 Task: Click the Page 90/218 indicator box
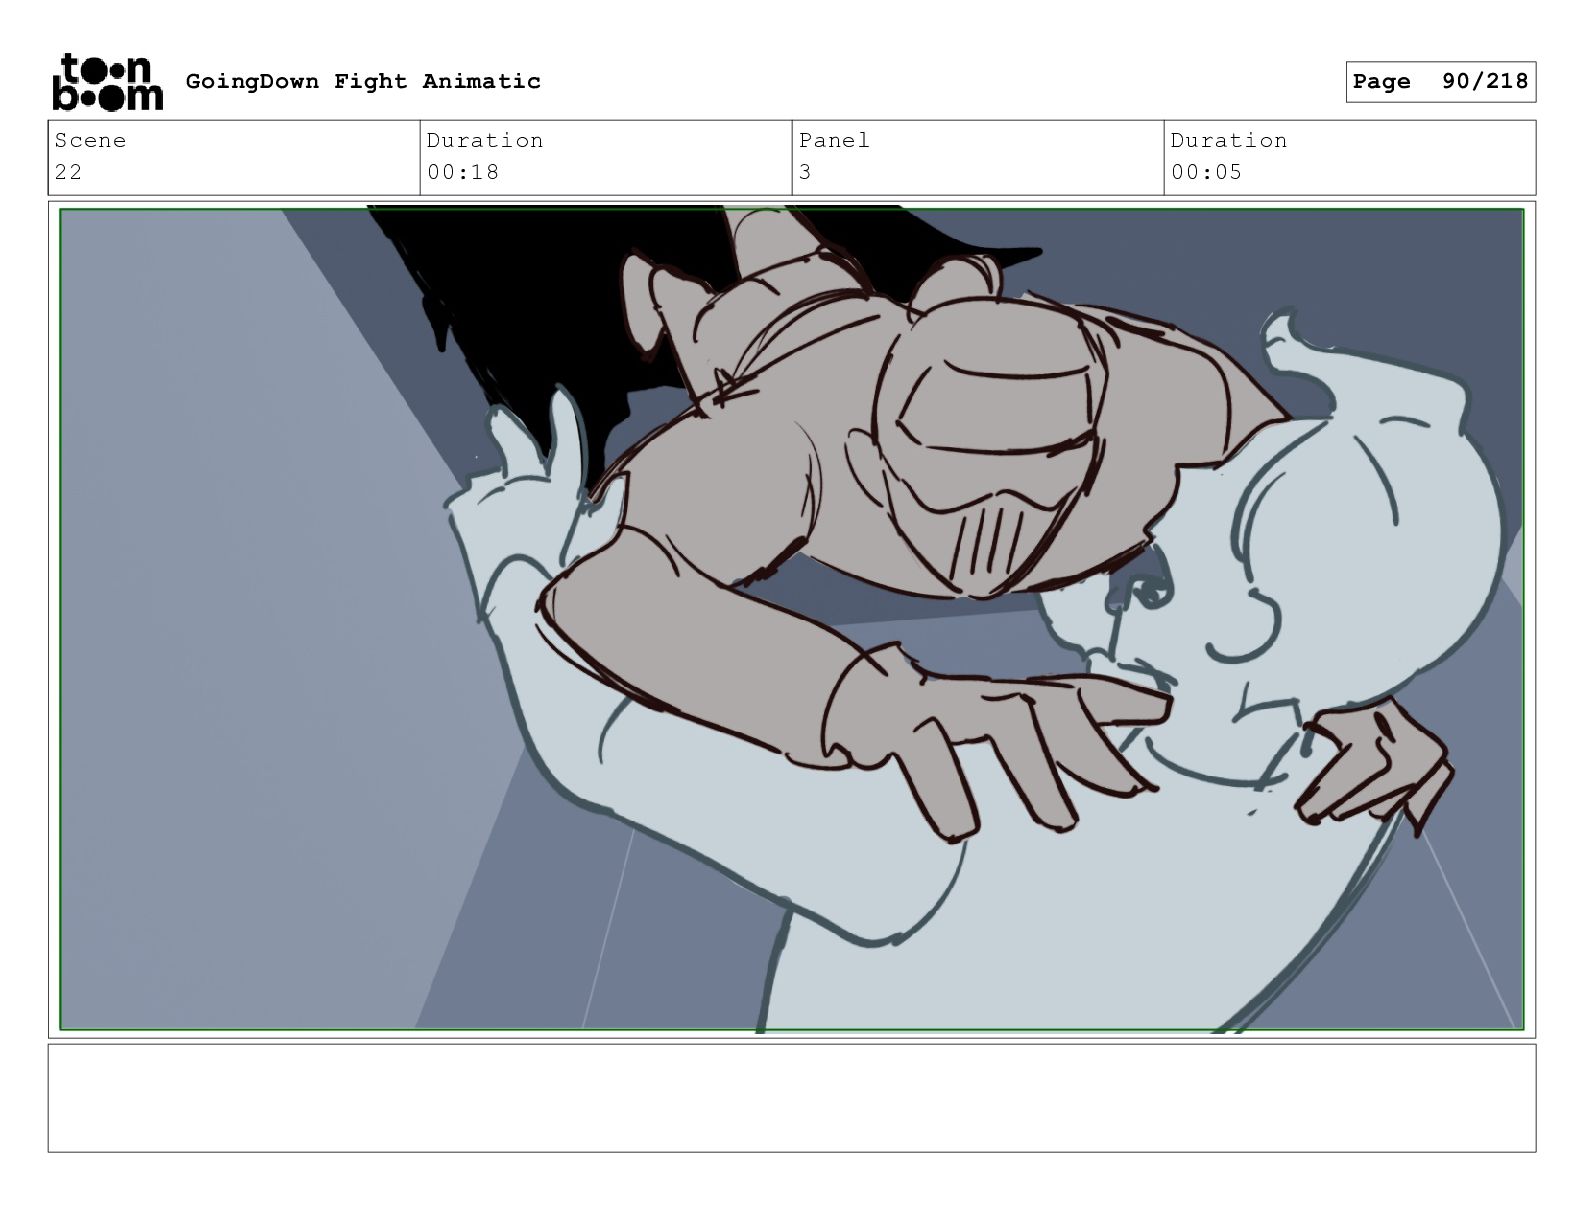pos(1440,81)
